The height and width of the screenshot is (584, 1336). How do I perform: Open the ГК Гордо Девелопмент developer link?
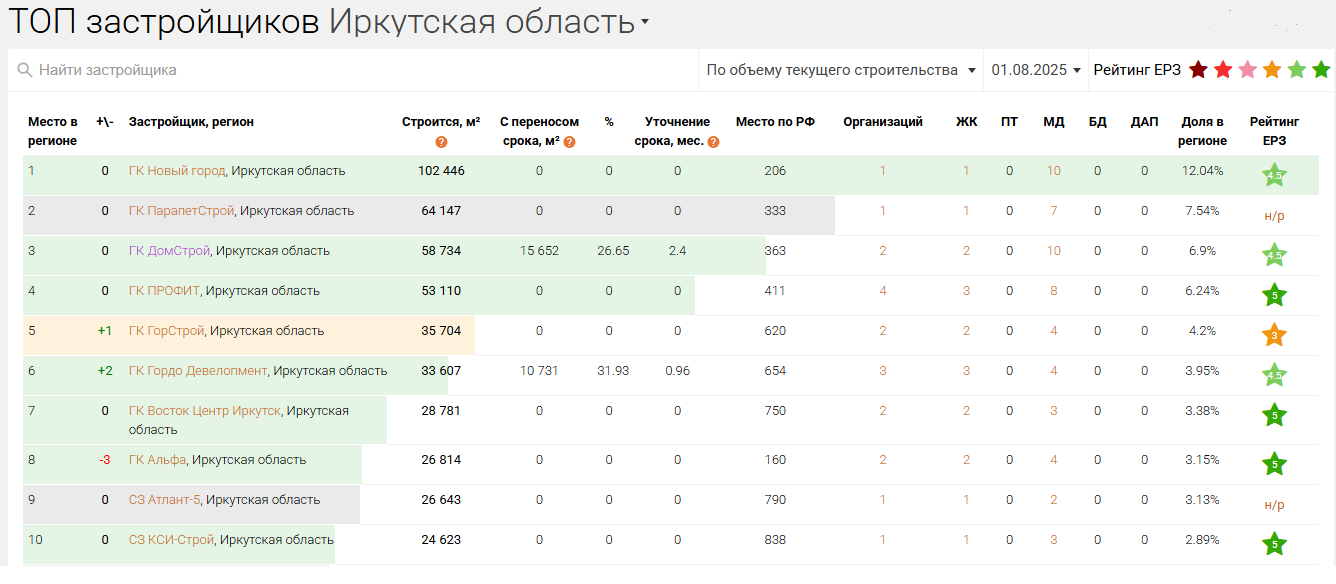198,371
